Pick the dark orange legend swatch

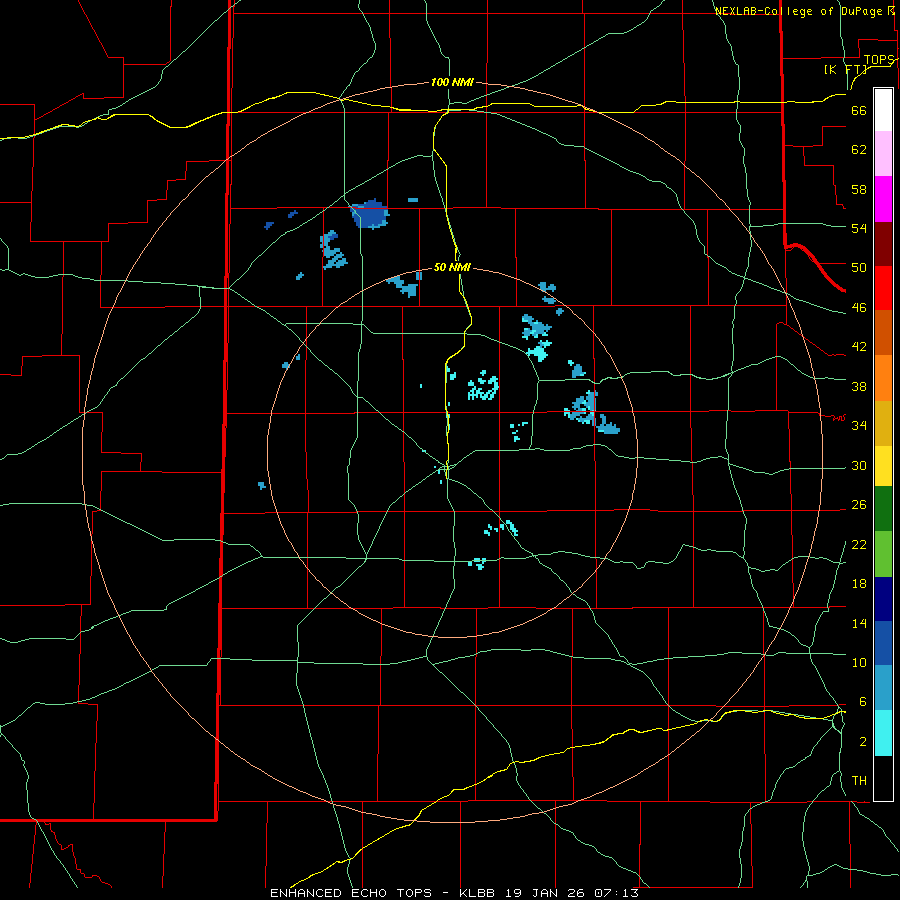pos(883,333)
